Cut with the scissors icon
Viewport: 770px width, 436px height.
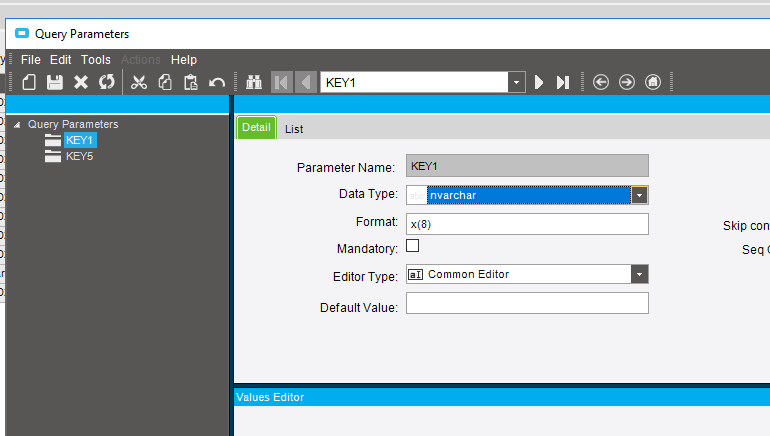[x=139, y=82]
